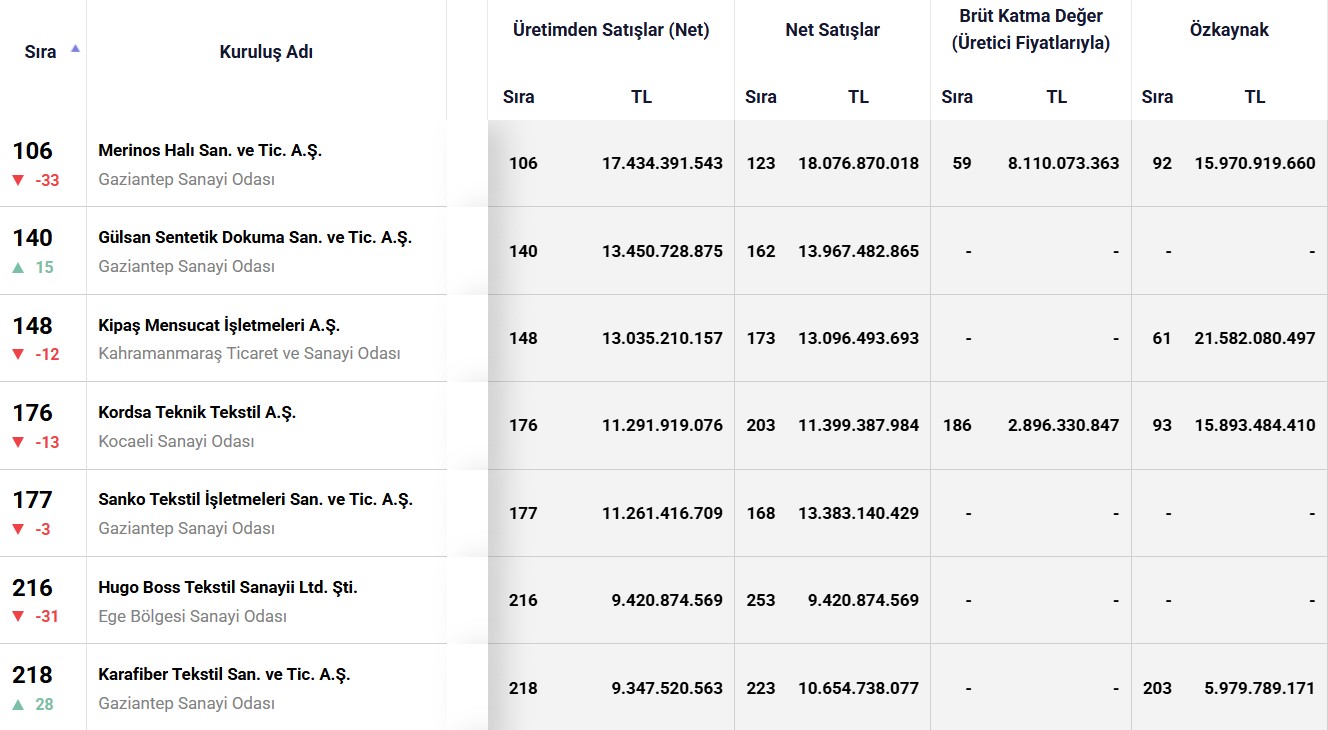Click green up arrow under rank 140
The width and height of the screenshot is (1328, 730).
coord(18,267)
